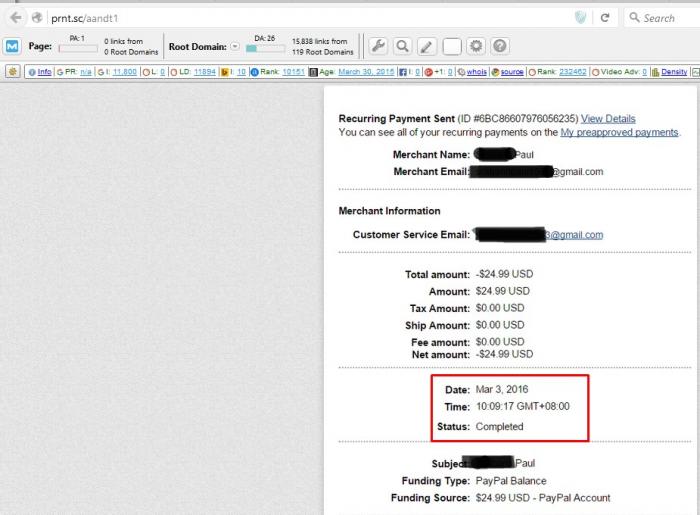The width and height of the screenshot is (700, 515).
Task: Click the Alexa Rank 10151 link
Action: pos(294,71)
